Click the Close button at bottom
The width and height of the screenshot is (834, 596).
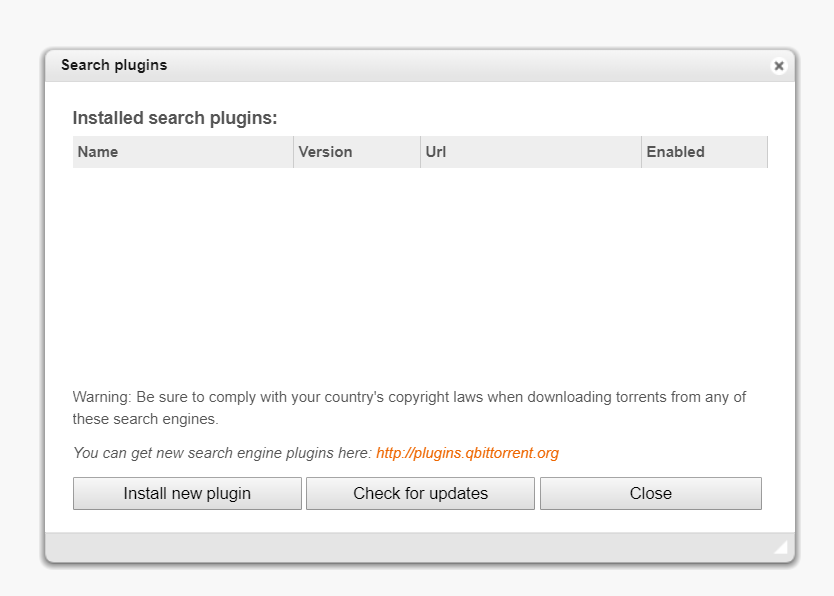pos(650,493)
